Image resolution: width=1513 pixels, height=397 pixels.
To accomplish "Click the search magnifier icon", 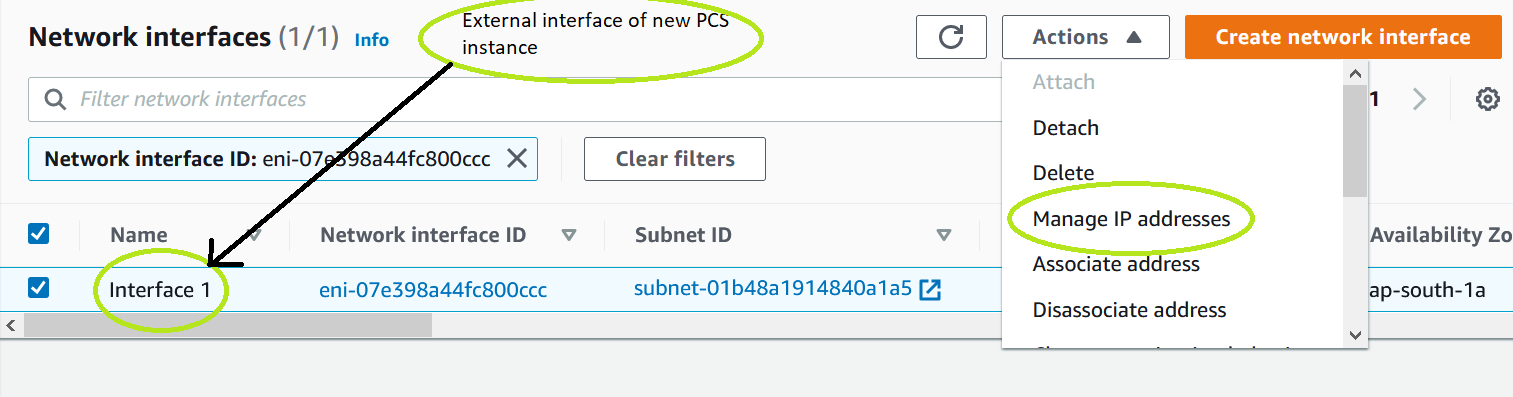I will click(x=55, y=99).
